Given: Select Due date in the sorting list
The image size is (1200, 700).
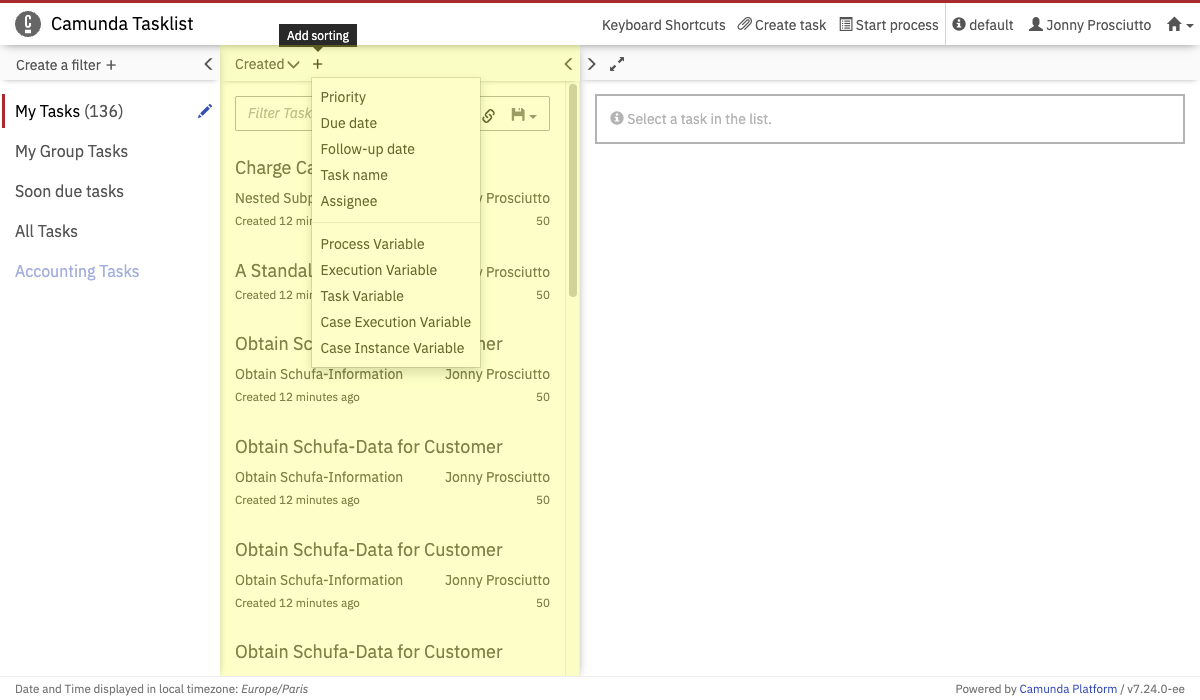Looking at the screenshot, I should (x=349, y=123).
